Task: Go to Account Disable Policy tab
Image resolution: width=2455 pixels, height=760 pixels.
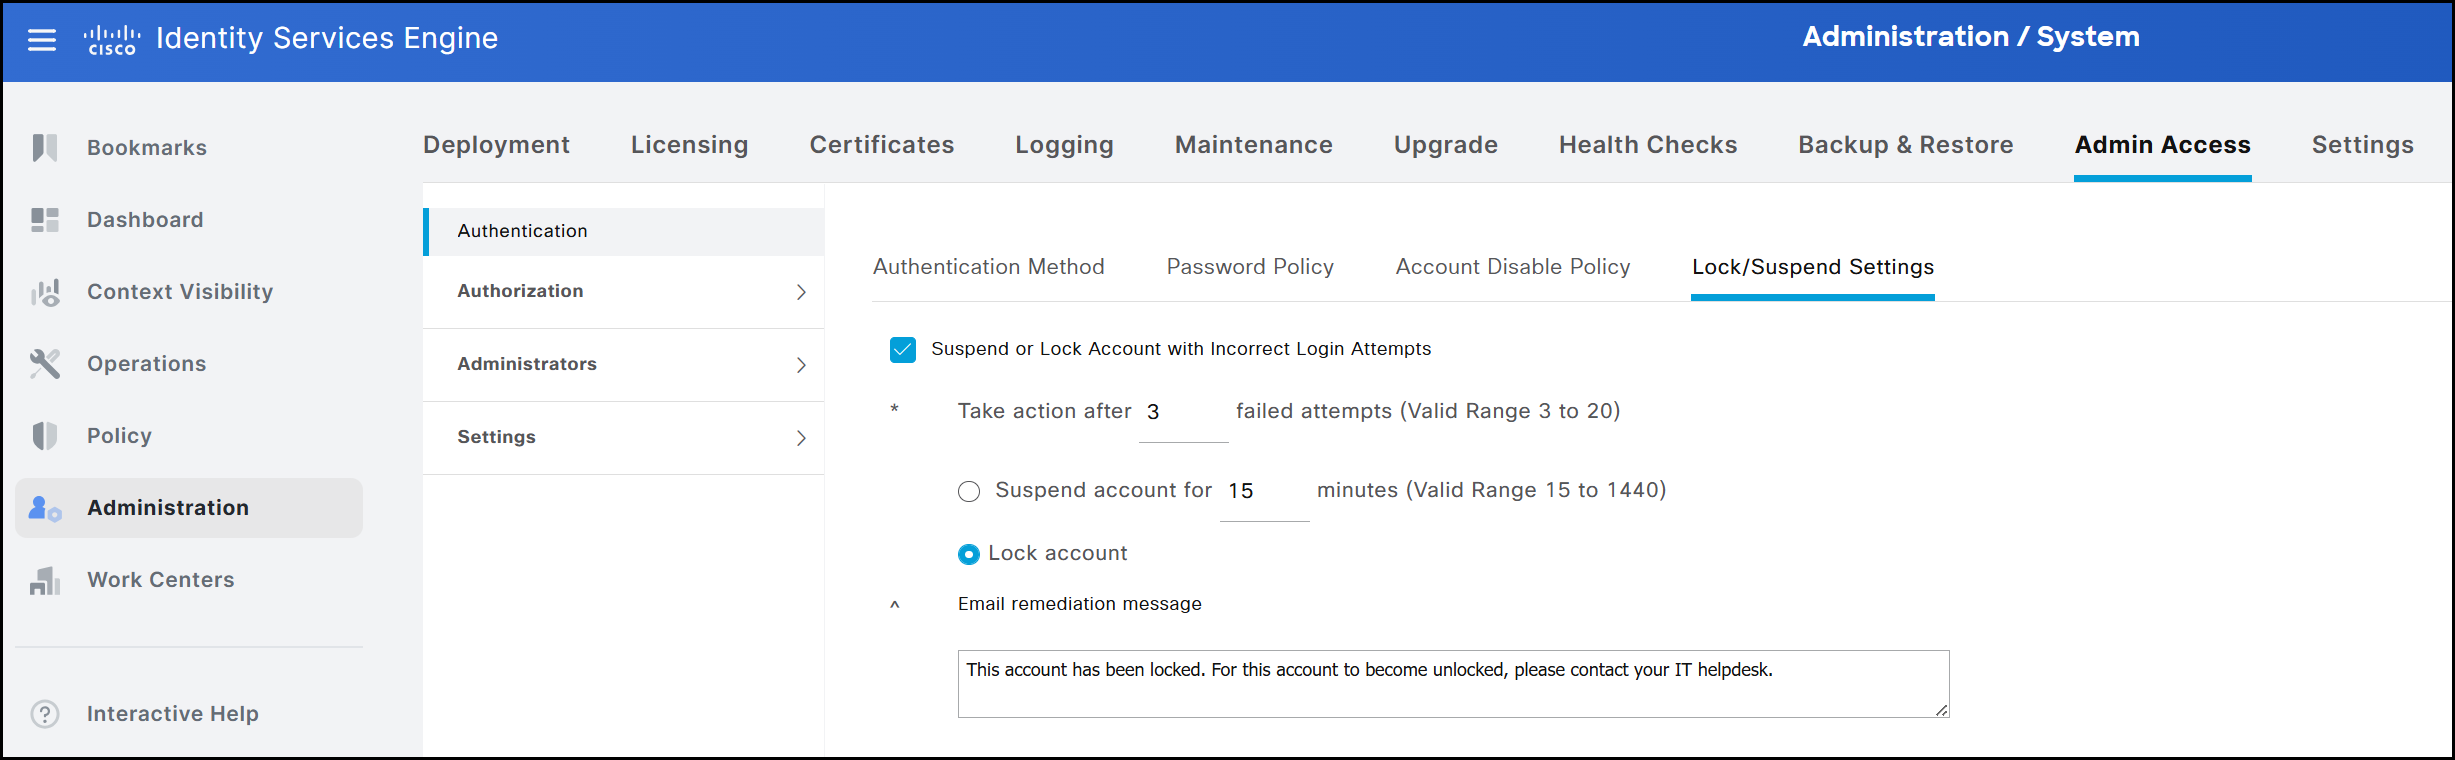Action: pyautogui.click(x=1512, y=267)
